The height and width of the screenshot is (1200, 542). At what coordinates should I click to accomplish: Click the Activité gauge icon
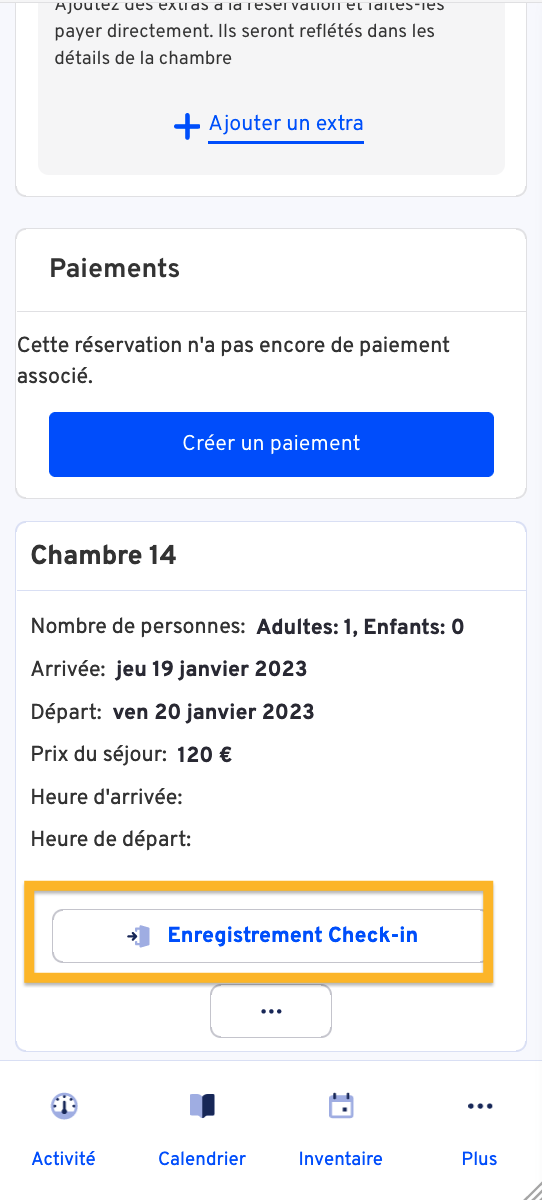tap(64, 1106)
